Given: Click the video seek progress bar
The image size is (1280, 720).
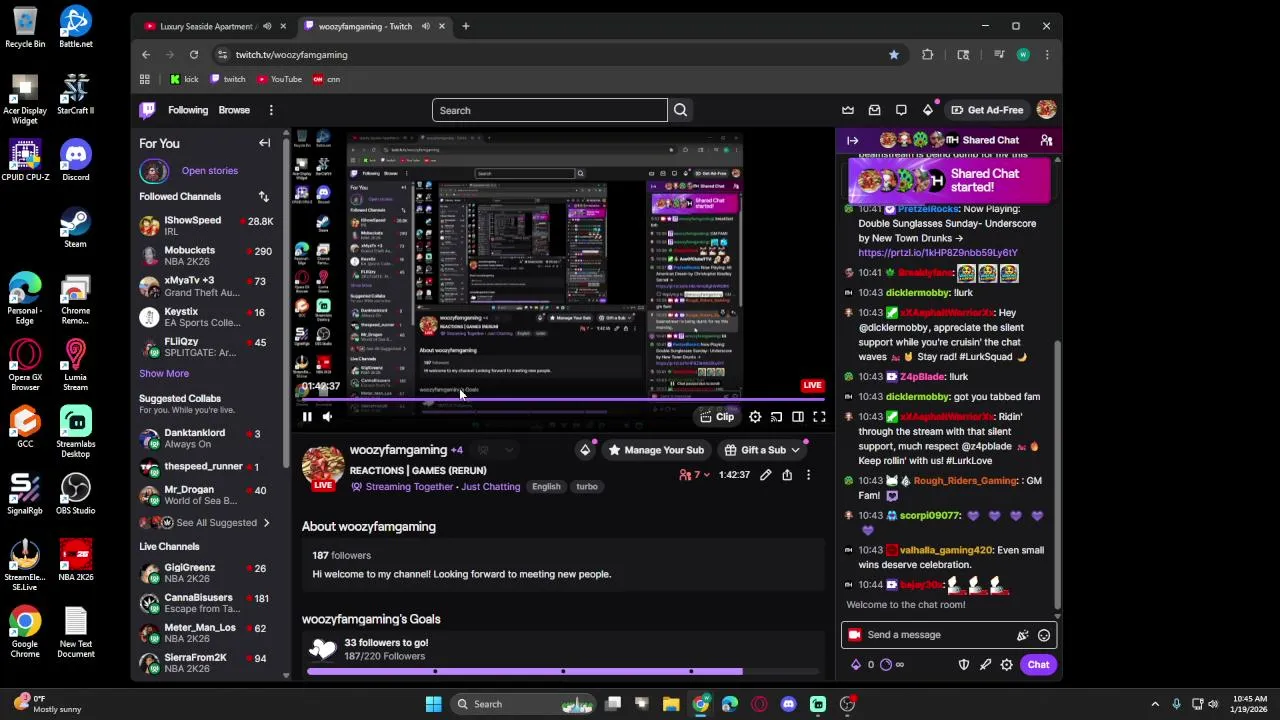Looking at the screenshot, I should pos(564,401).
